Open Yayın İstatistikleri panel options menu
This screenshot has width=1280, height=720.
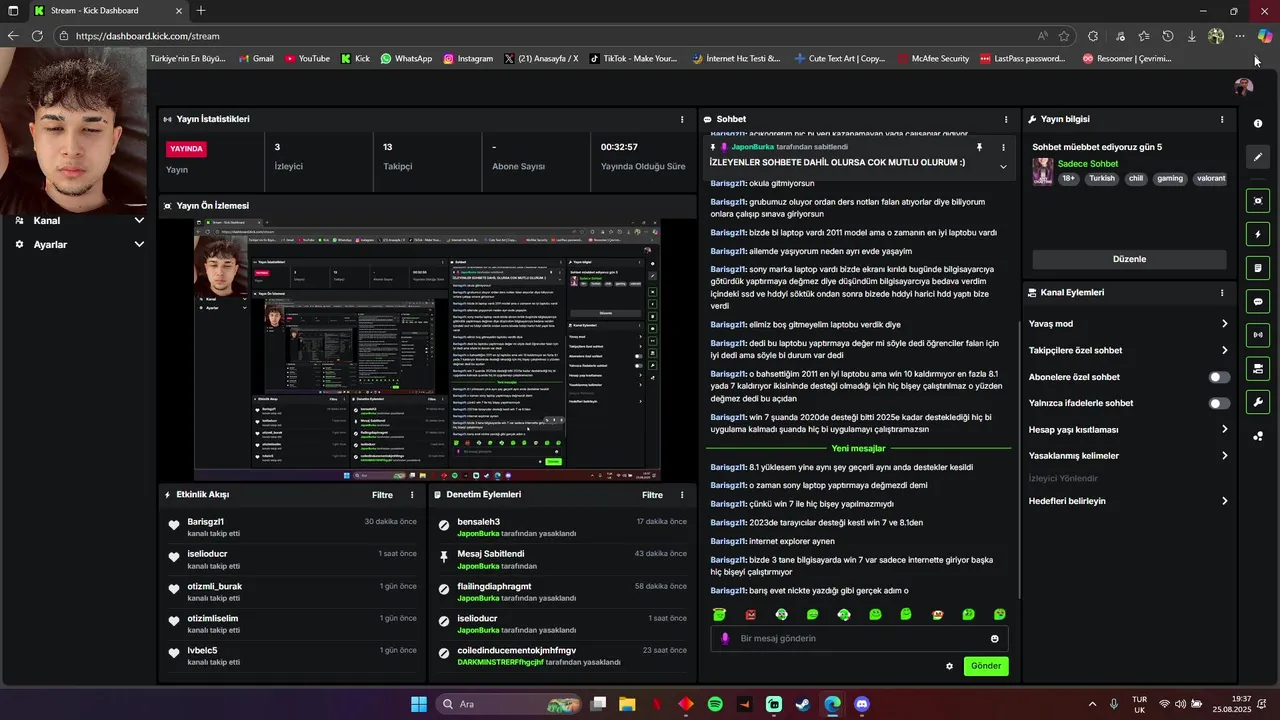pyautogui.click(x=682, y=119)
